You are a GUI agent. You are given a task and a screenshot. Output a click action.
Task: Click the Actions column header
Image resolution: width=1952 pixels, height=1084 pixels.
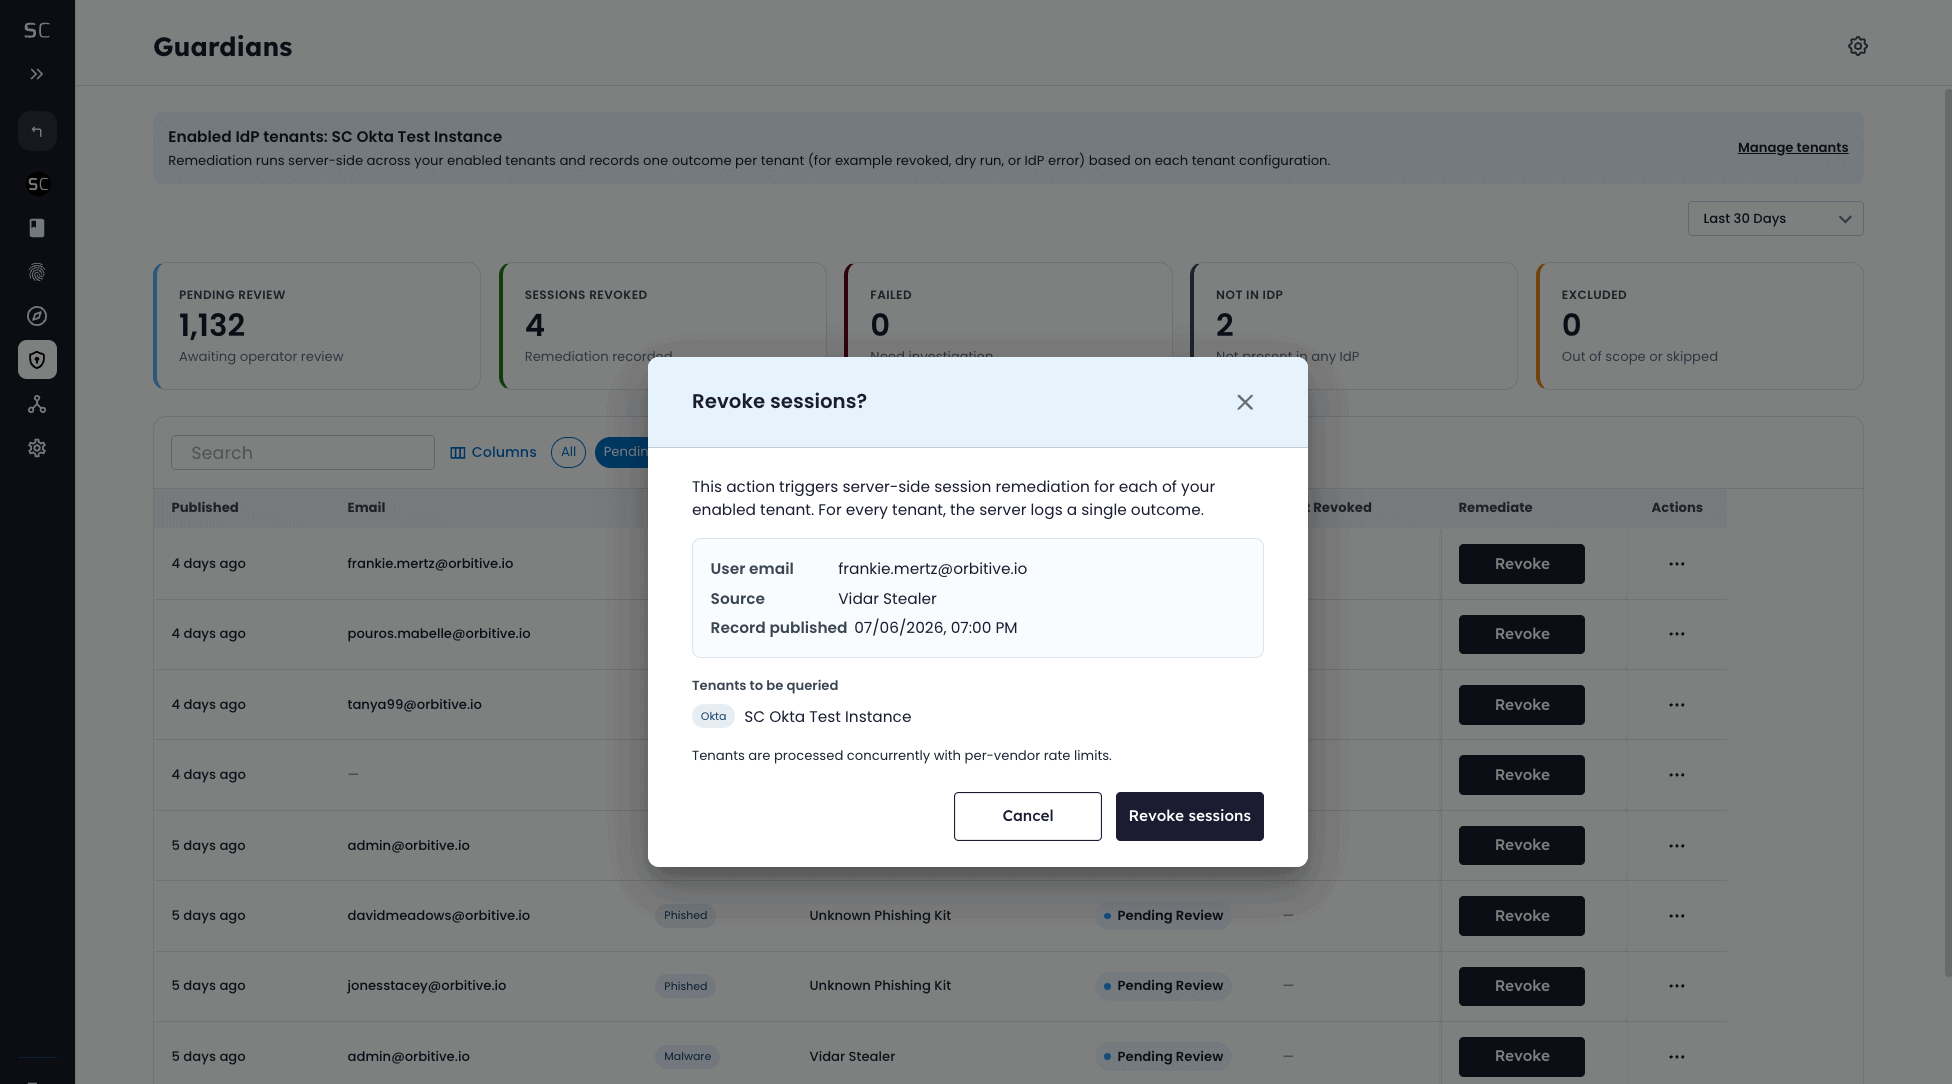[1677, 508]
